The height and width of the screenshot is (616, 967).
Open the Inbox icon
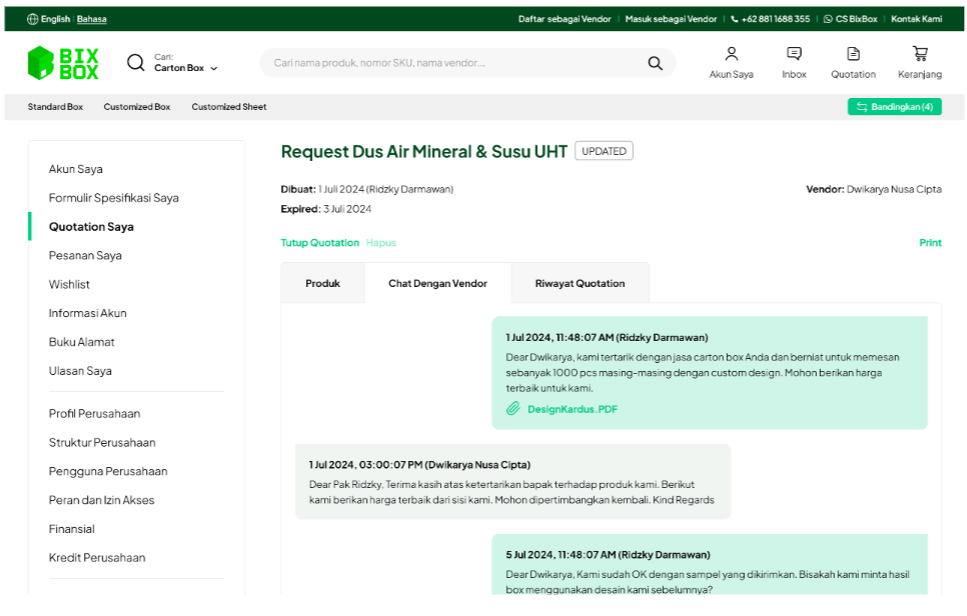coord(794,54)
